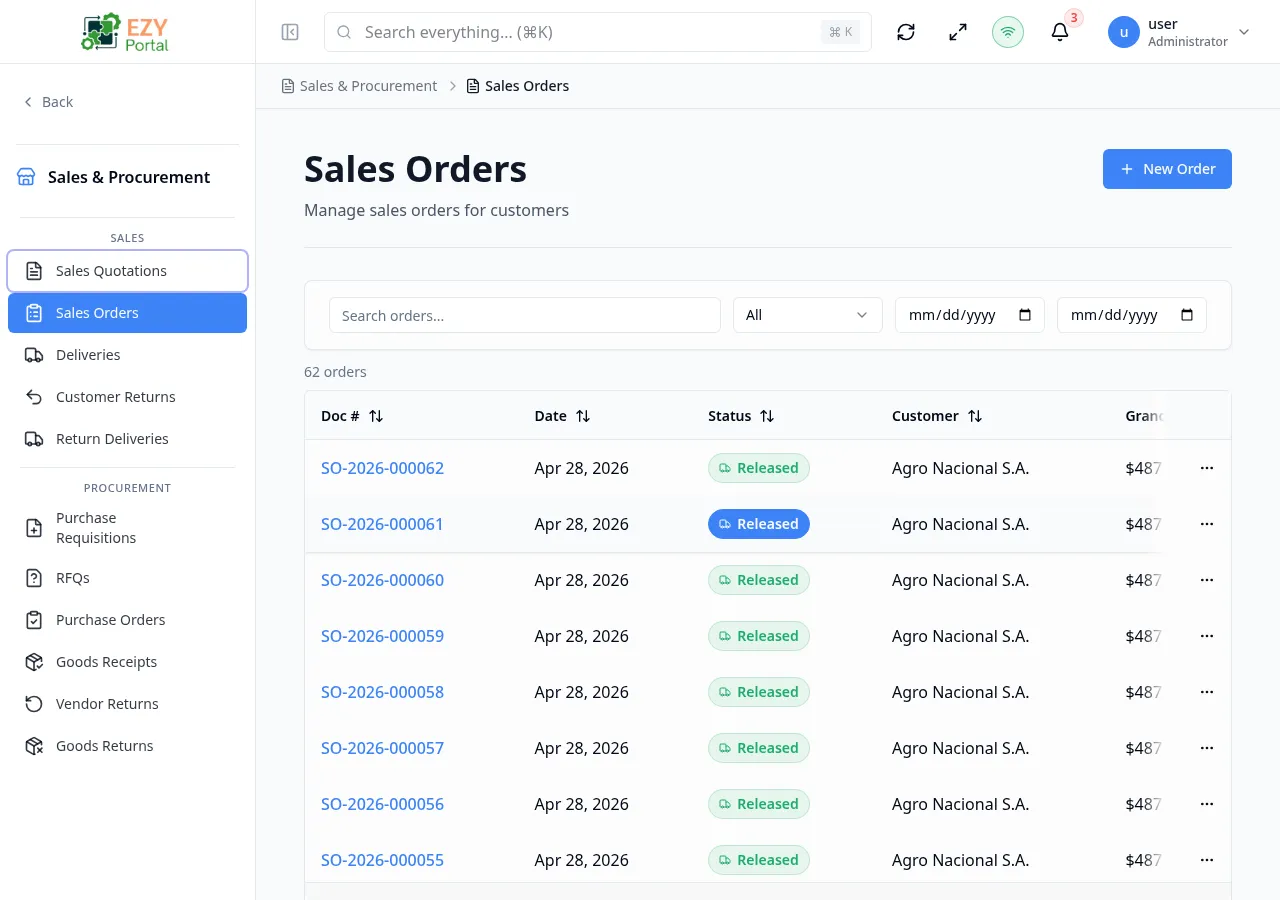Open Goods Receipts in sidebar

pyautogui.click(x=127, y=662)
